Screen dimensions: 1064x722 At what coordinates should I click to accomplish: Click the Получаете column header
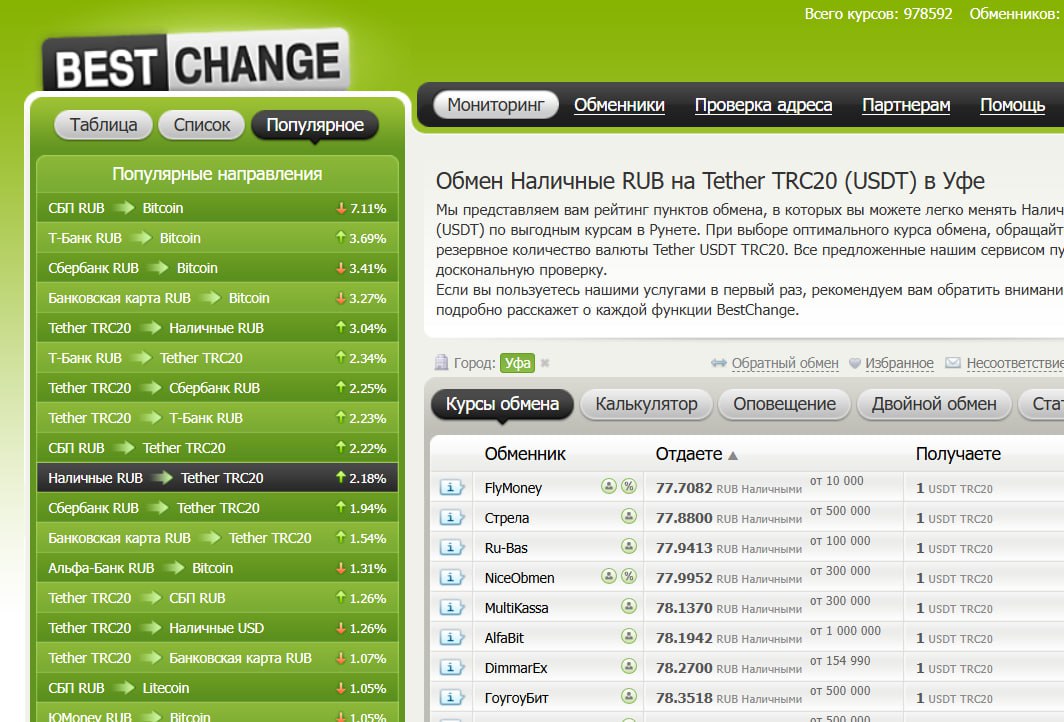click(x=958, y=454)
